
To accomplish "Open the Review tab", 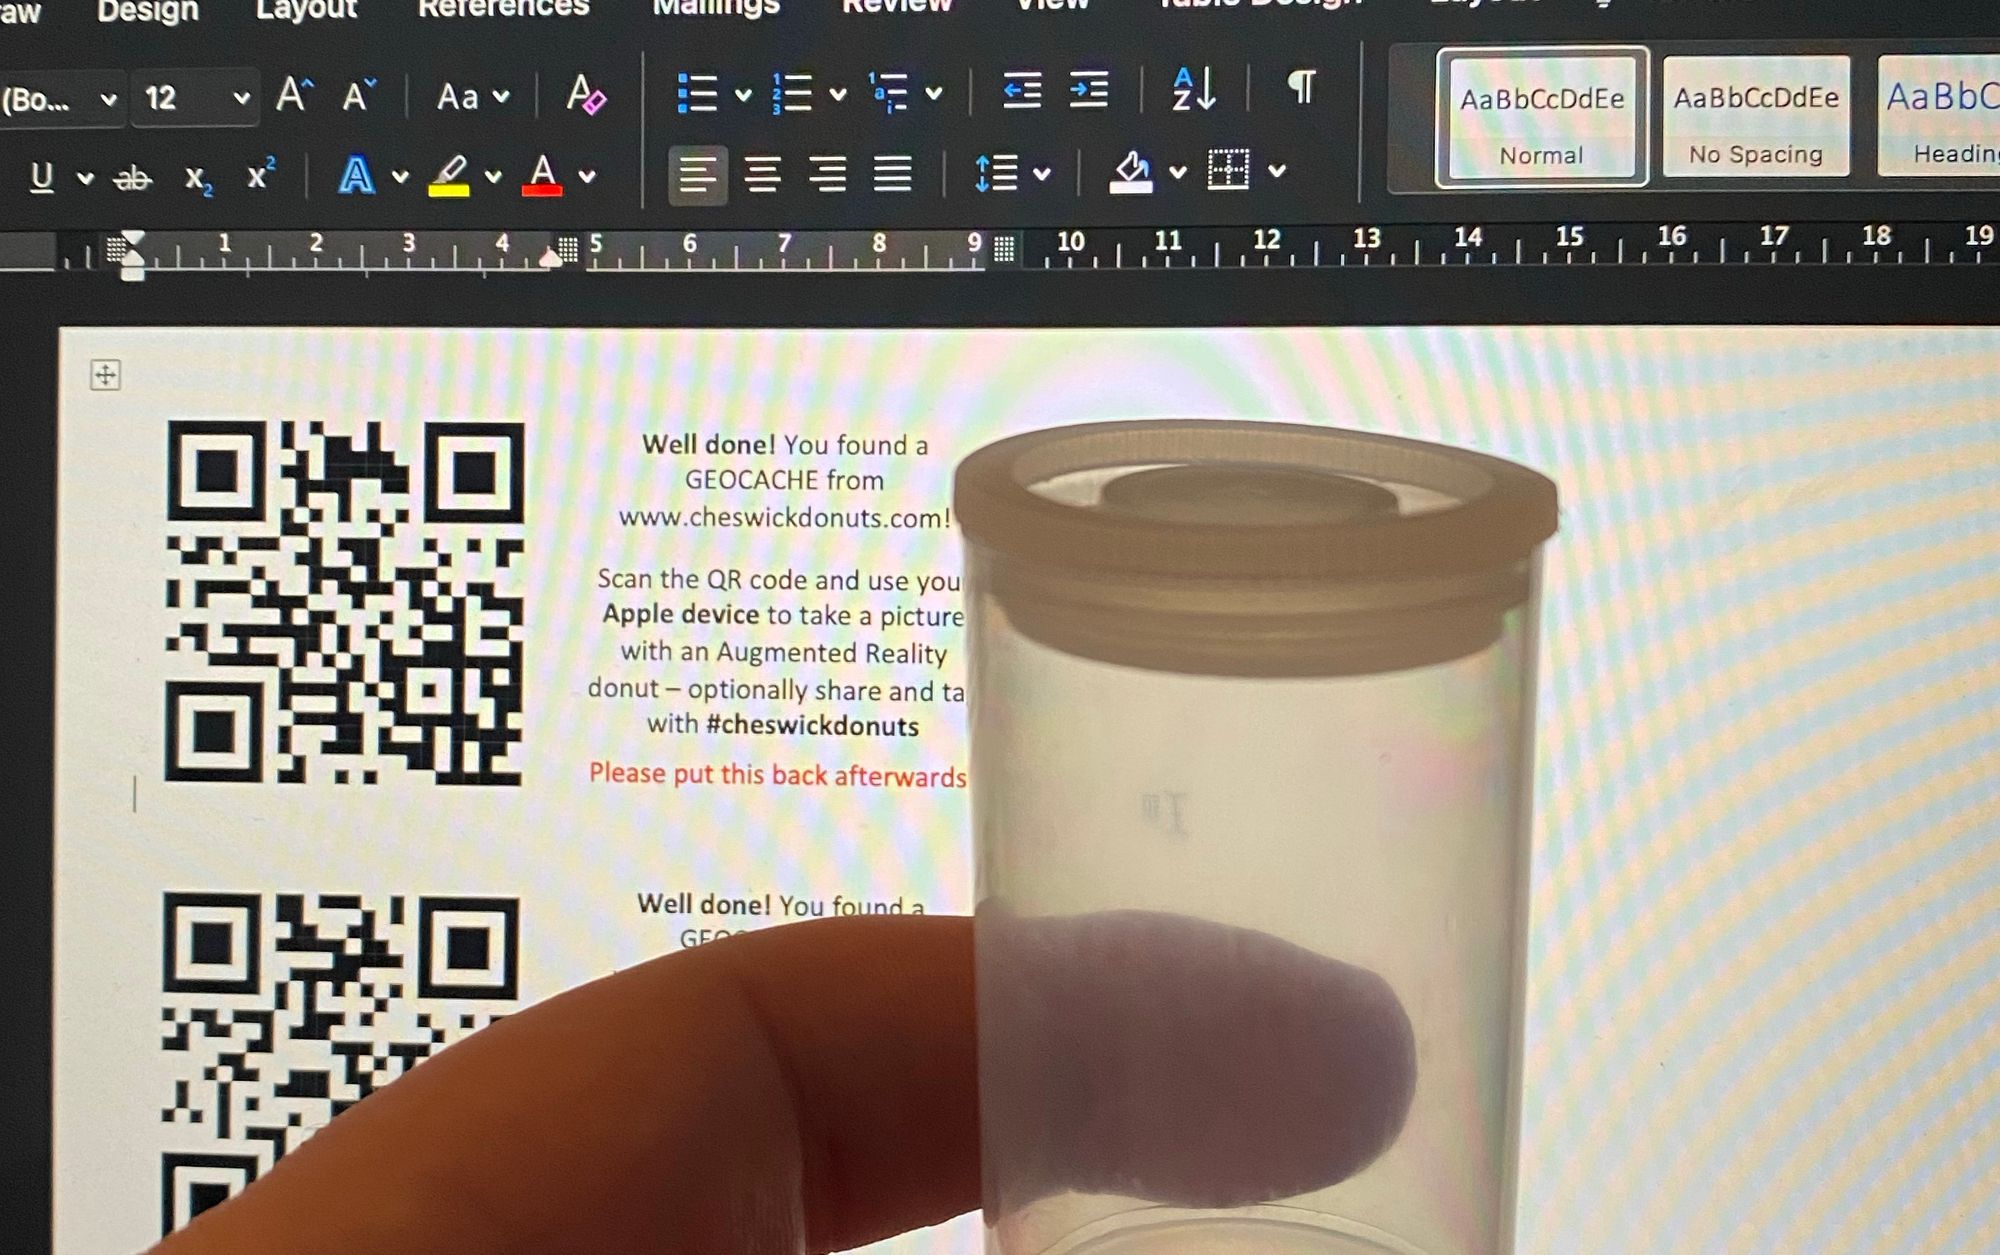I will [x=896, y=6].
